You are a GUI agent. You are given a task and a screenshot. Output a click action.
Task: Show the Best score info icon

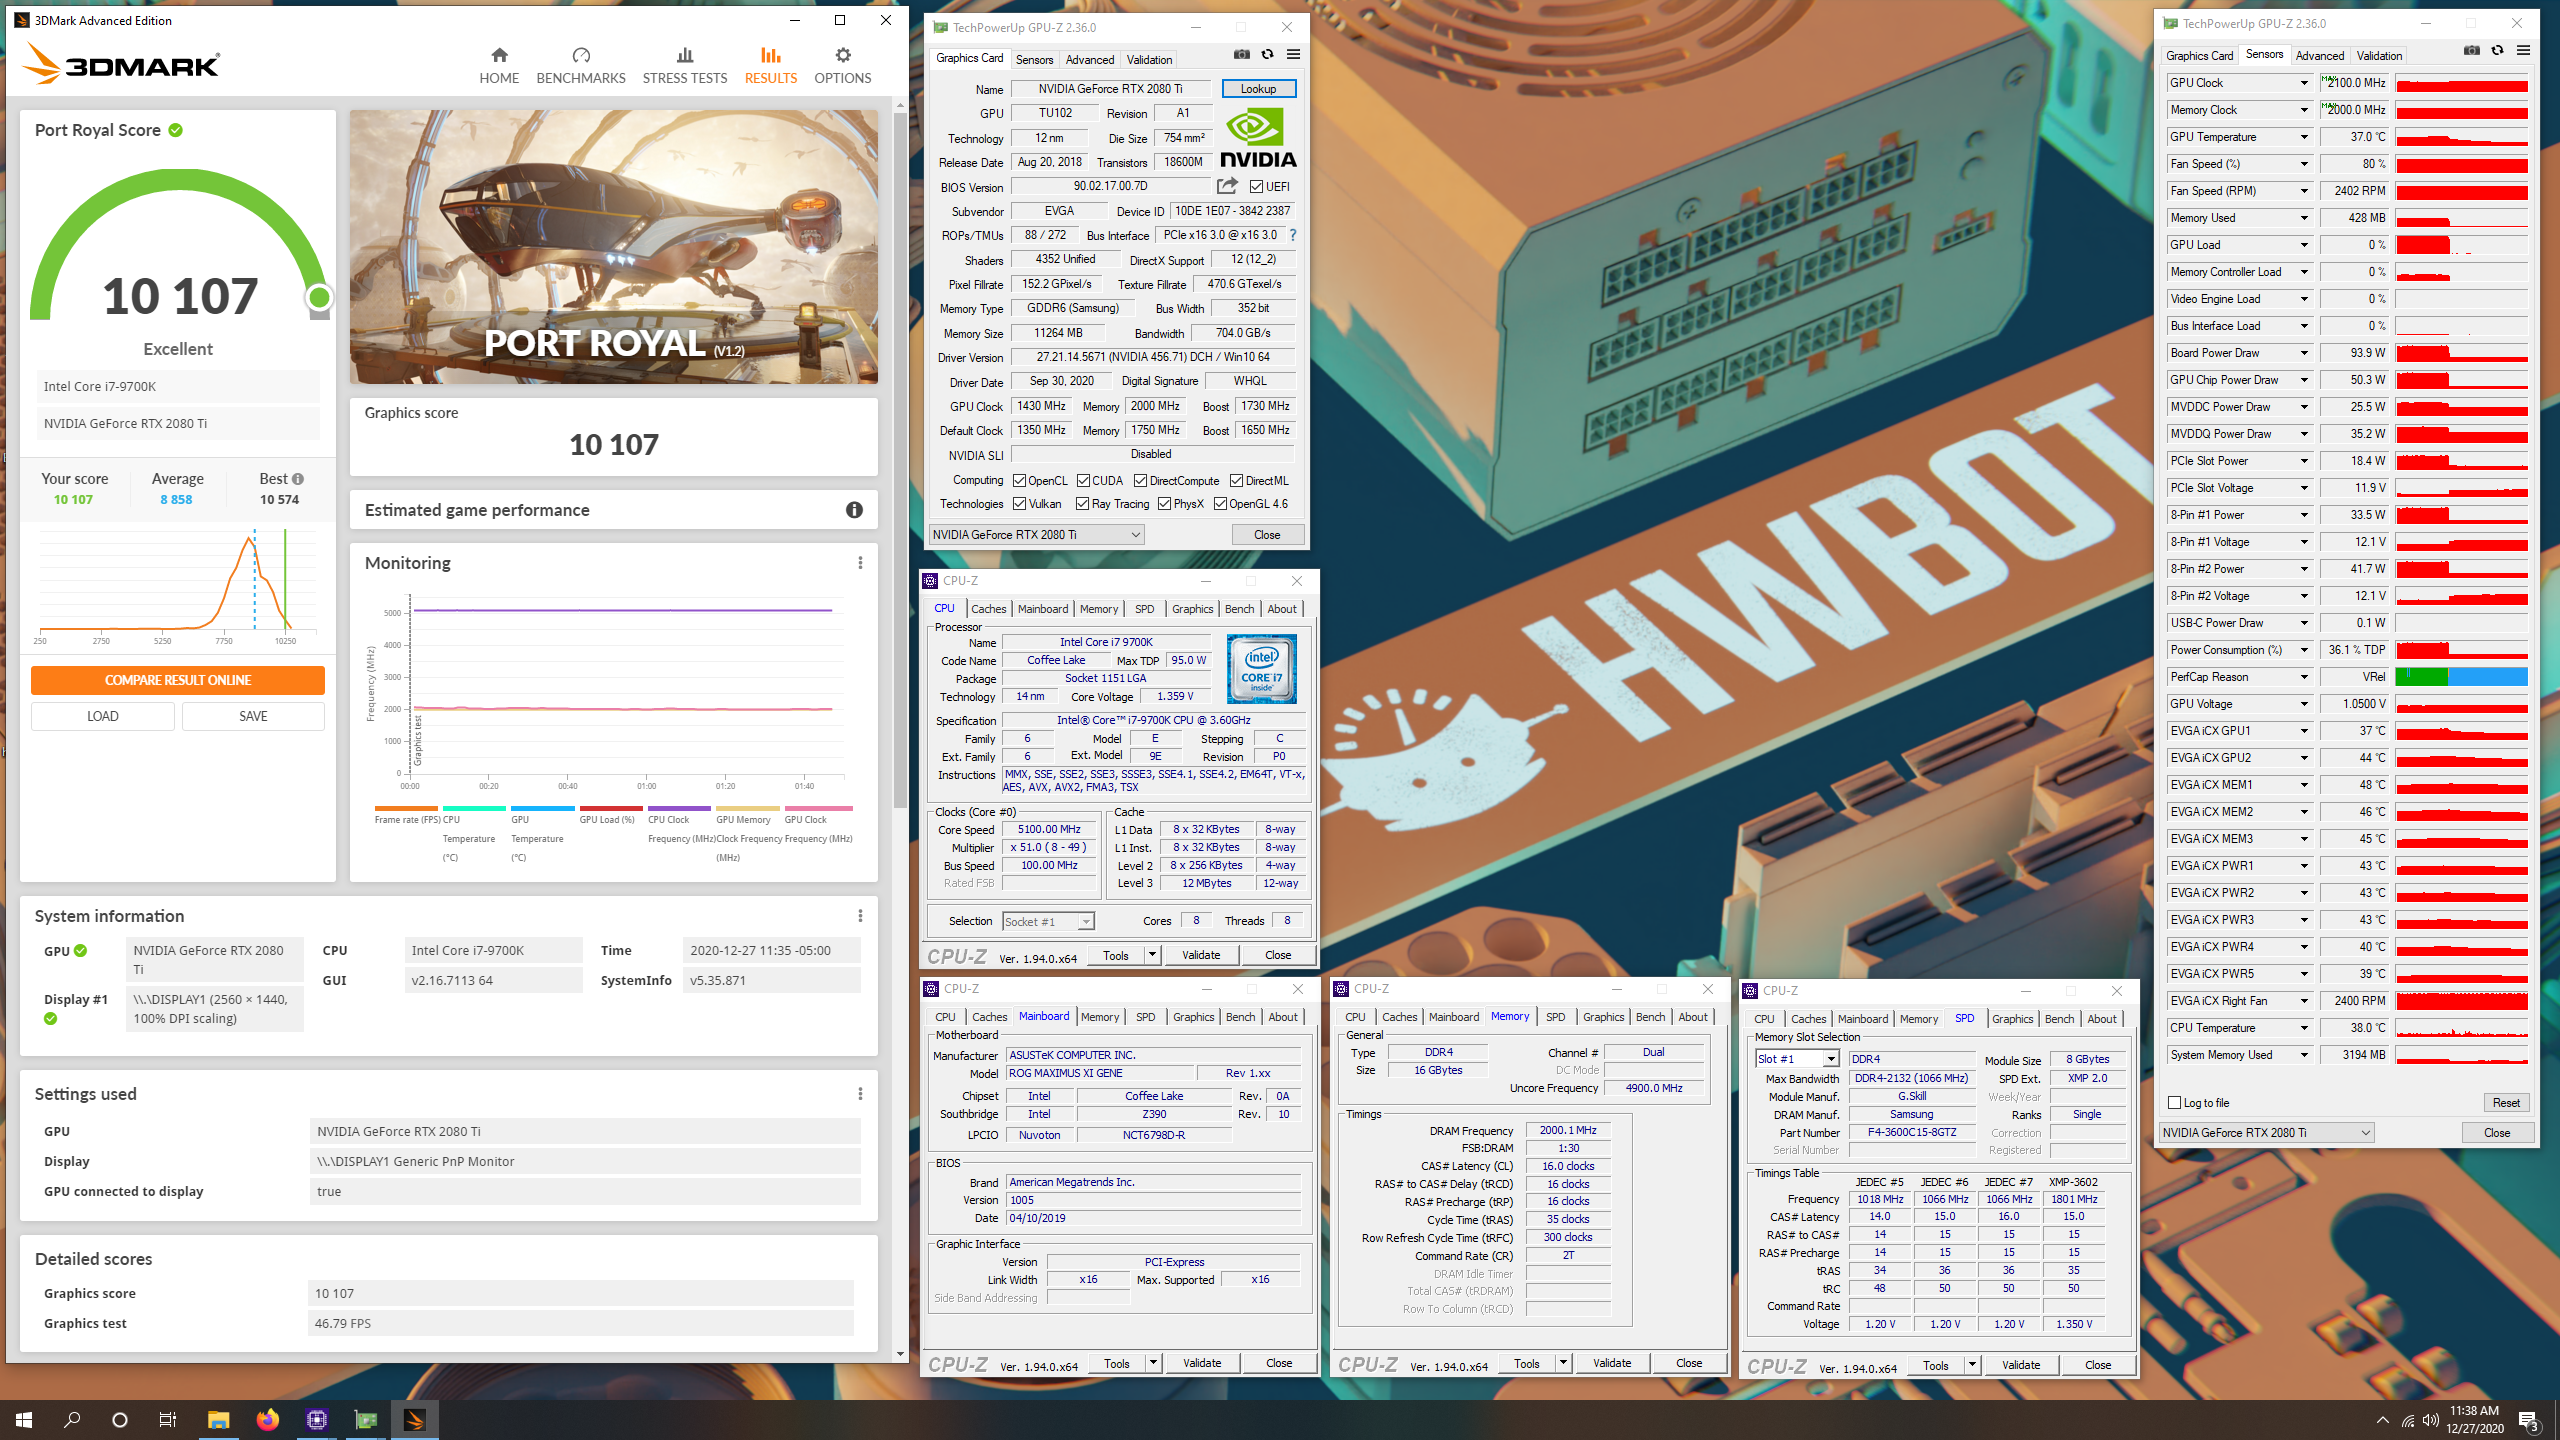pos(298,479)
